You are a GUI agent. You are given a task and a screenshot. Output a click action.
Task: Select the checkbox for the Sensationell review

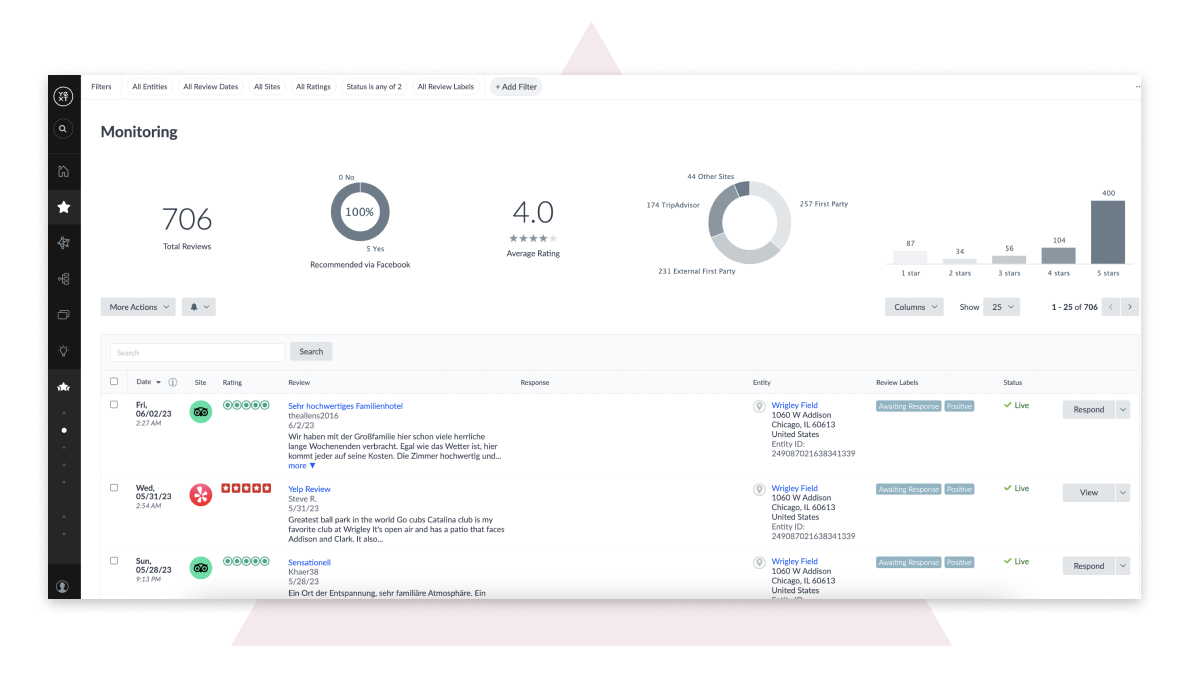point(113,561)
